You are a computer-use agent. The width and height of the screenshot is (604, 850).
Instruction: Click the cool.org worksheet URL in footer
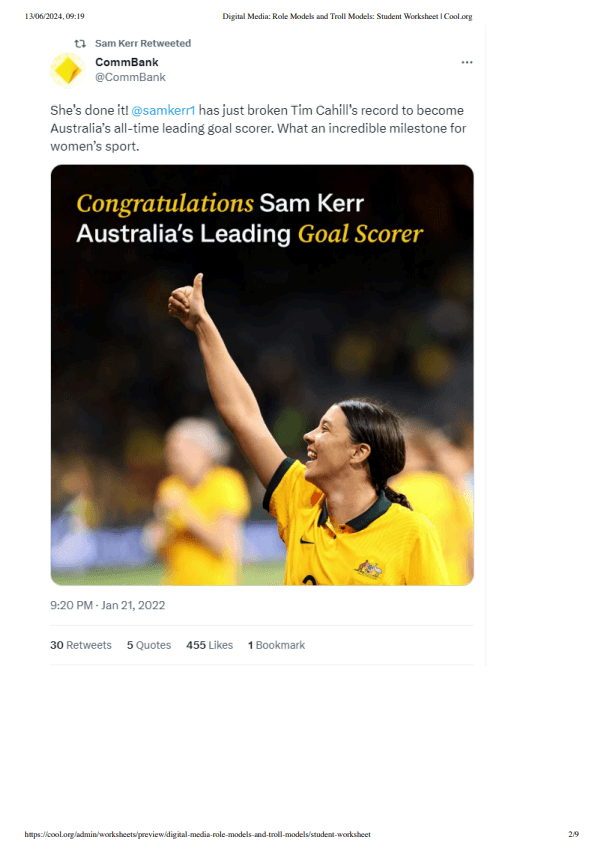tap(197, 834)
